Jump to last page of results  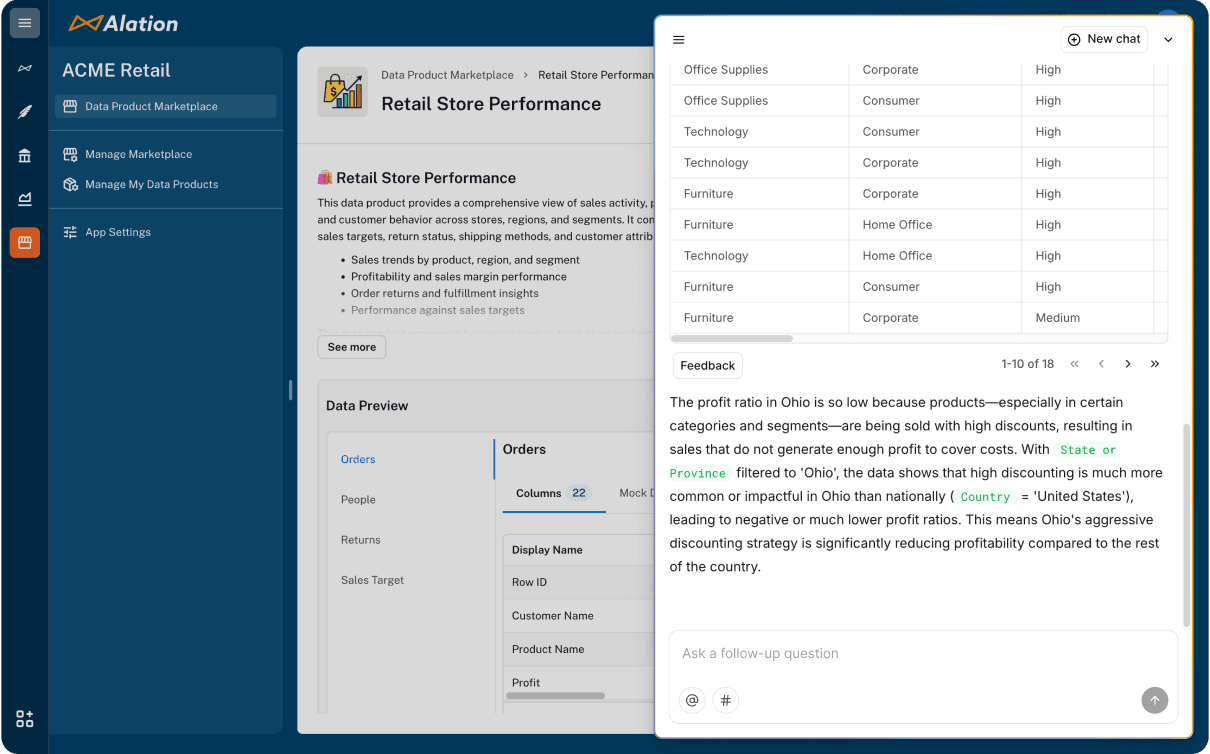(1155, 364)
